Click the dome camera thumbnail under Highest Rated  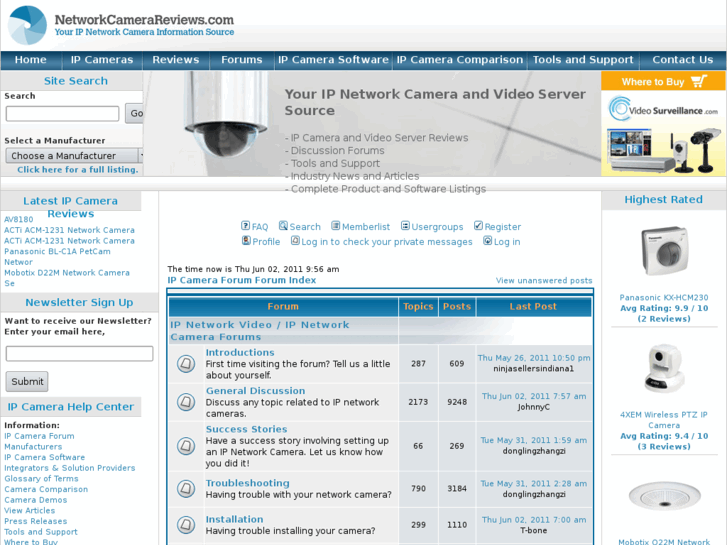(x=664, y=496)
